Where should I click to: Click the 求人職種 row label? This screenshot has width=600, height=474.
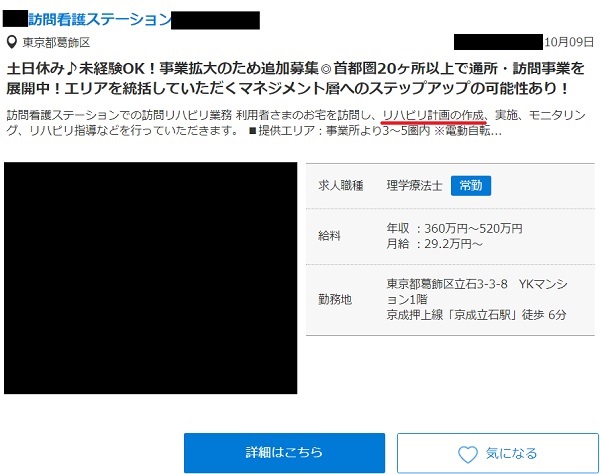340,186
